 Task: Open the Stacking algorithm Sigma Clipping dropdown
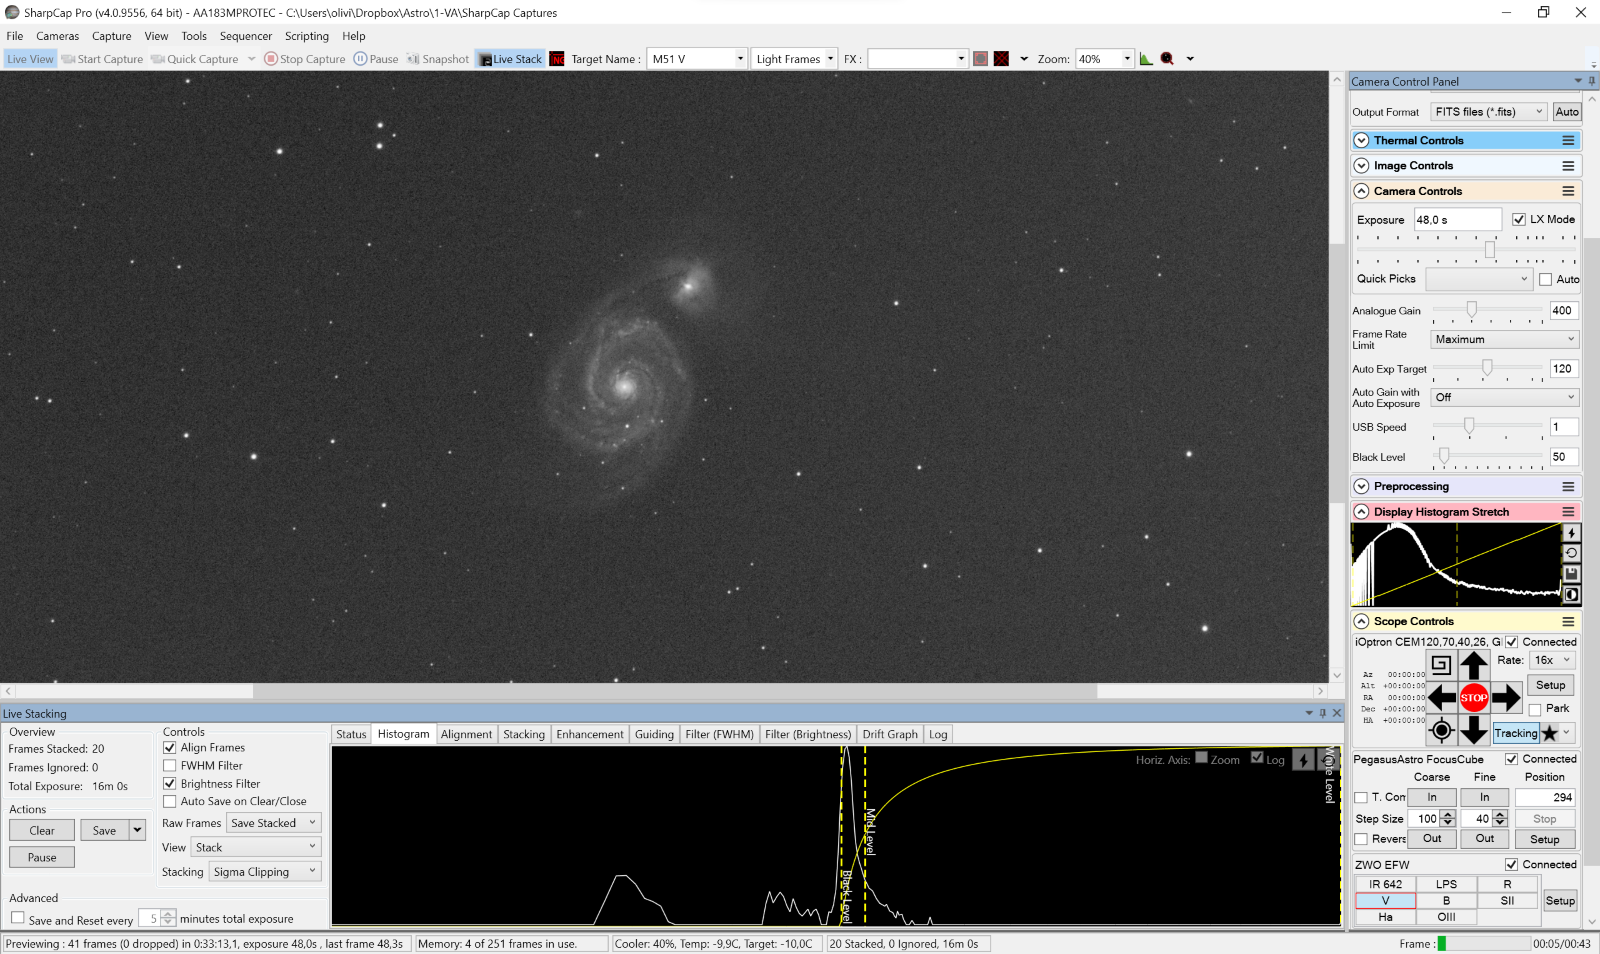264,872
